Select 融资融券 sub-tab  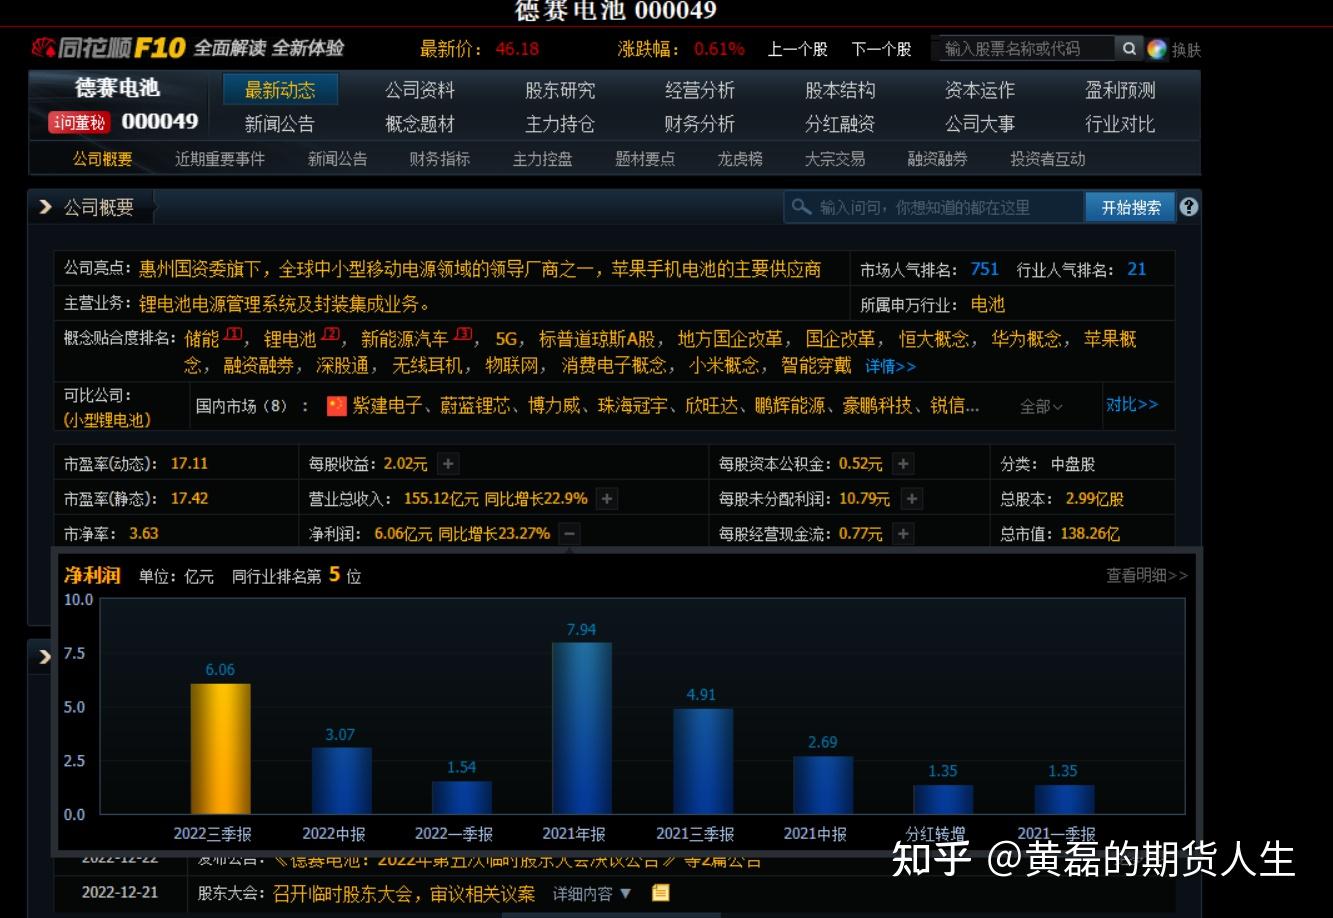[x=938, y=159]
